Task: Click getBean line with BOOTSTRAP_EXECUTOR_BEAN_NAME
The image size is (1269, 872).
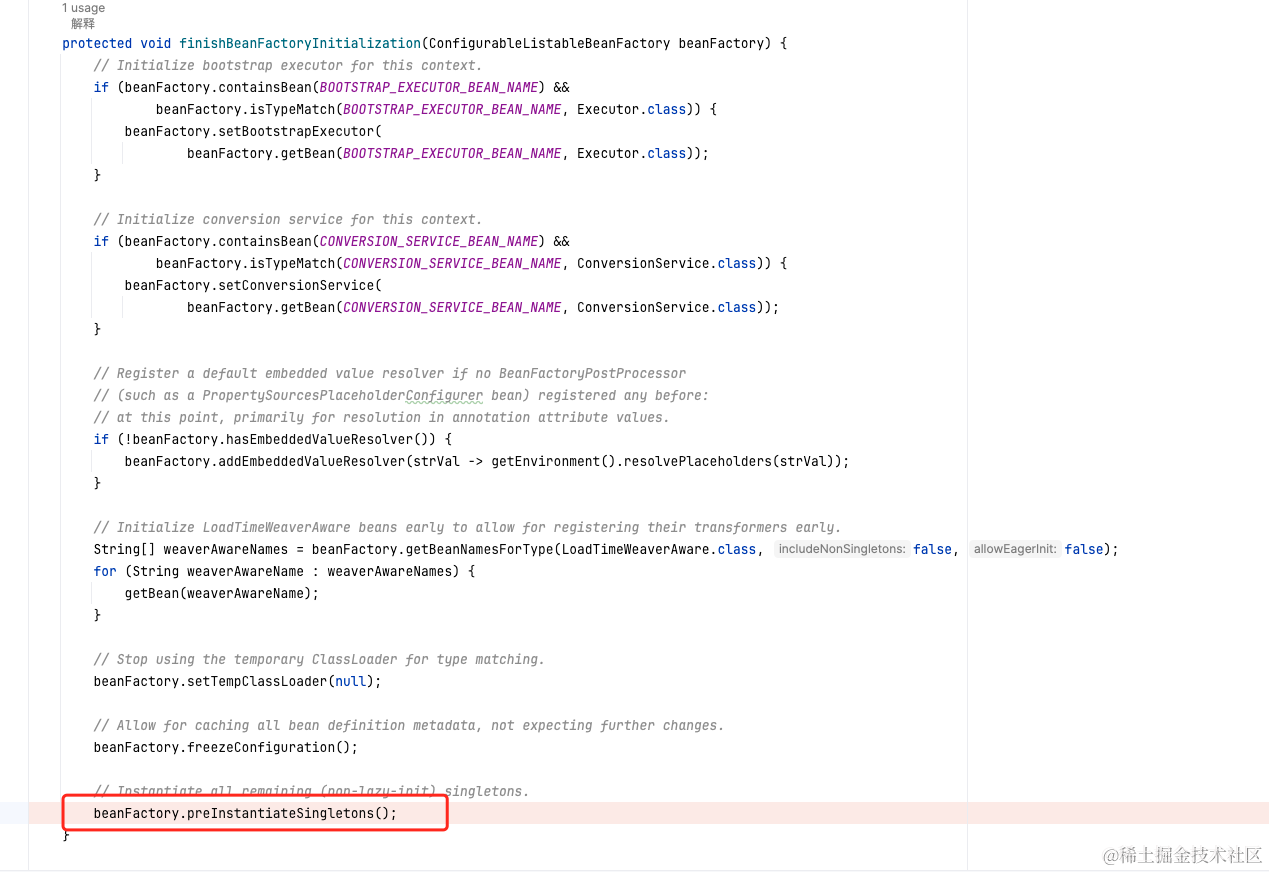Action: pyautogui.click(x=448, y=153)
